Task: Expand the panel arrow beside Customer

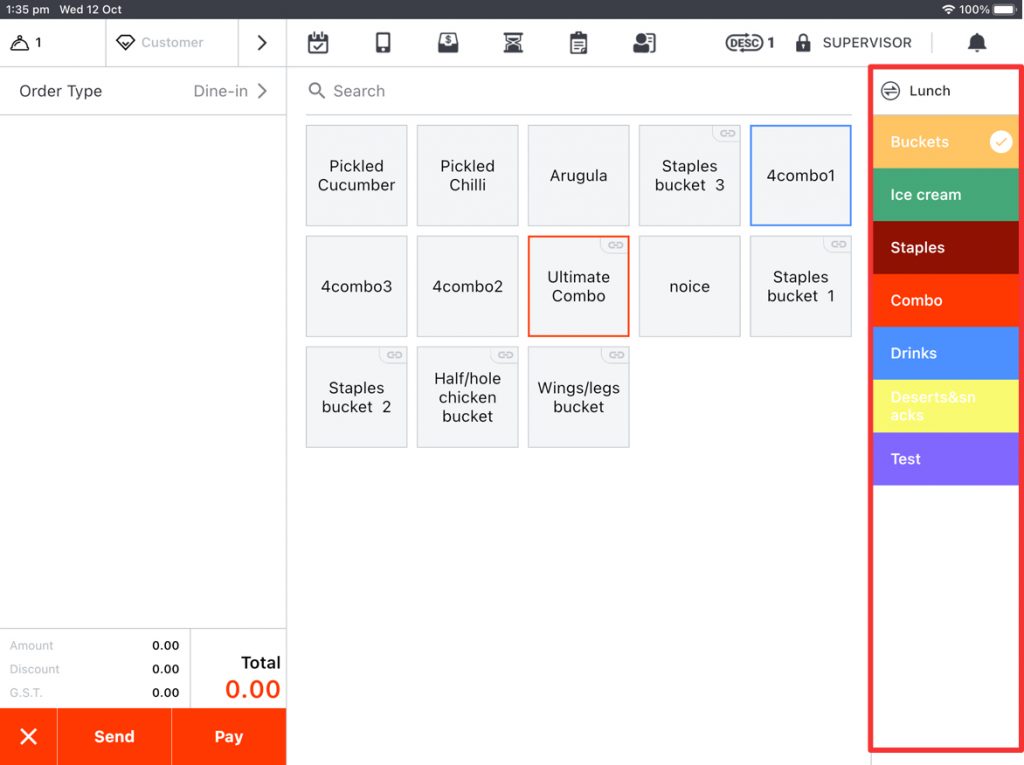Action: 262,43
